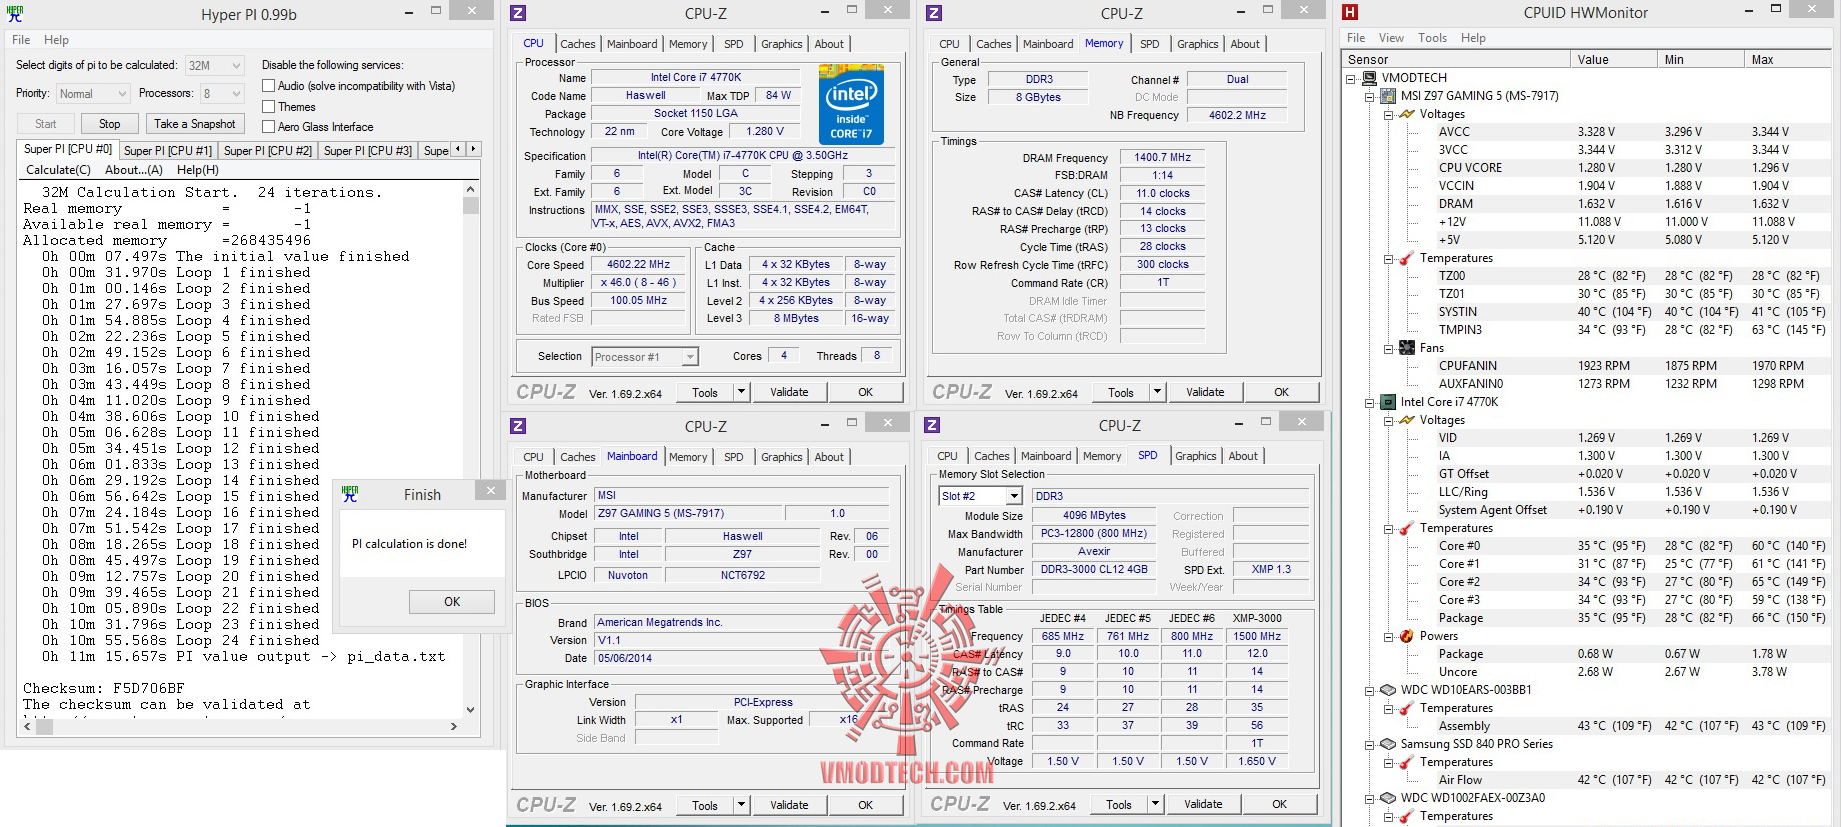
Task: Click the MSI Z97 GAMING 5 motherboard icon
Action: pos(1388,96)
